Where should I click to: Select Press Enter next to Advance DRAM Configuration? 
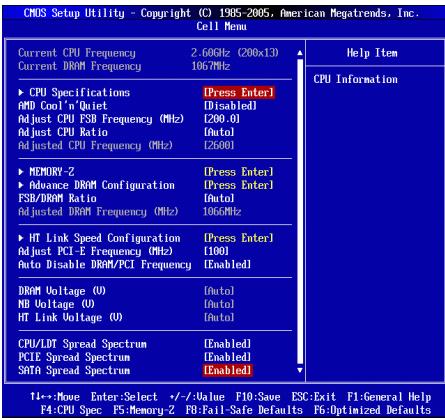(x=238, y=185)
